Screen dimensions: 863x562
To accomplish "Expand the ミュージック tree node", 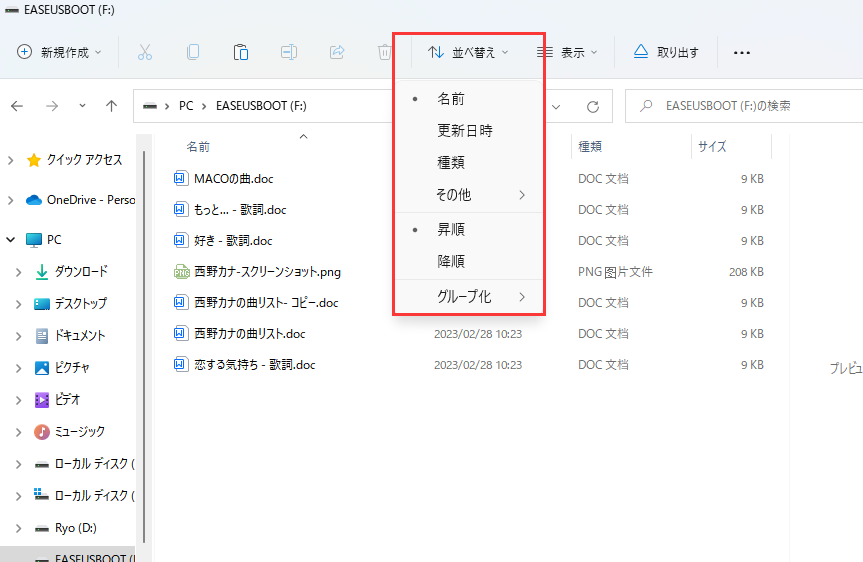I will (19, 432).
